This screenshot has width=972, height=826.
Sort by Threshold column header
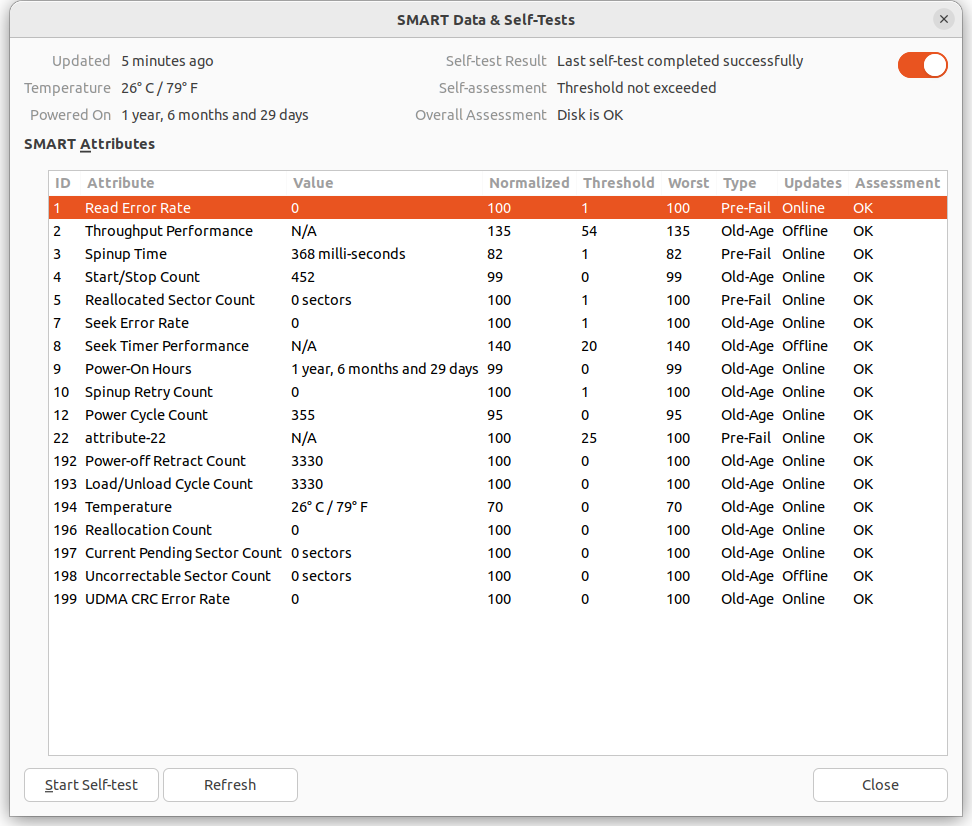click(x=618, y=183)
